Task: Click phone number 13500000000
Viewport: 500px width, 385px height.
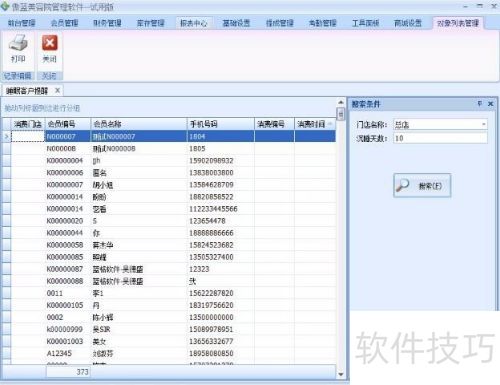Action: (x=211, y=317)
